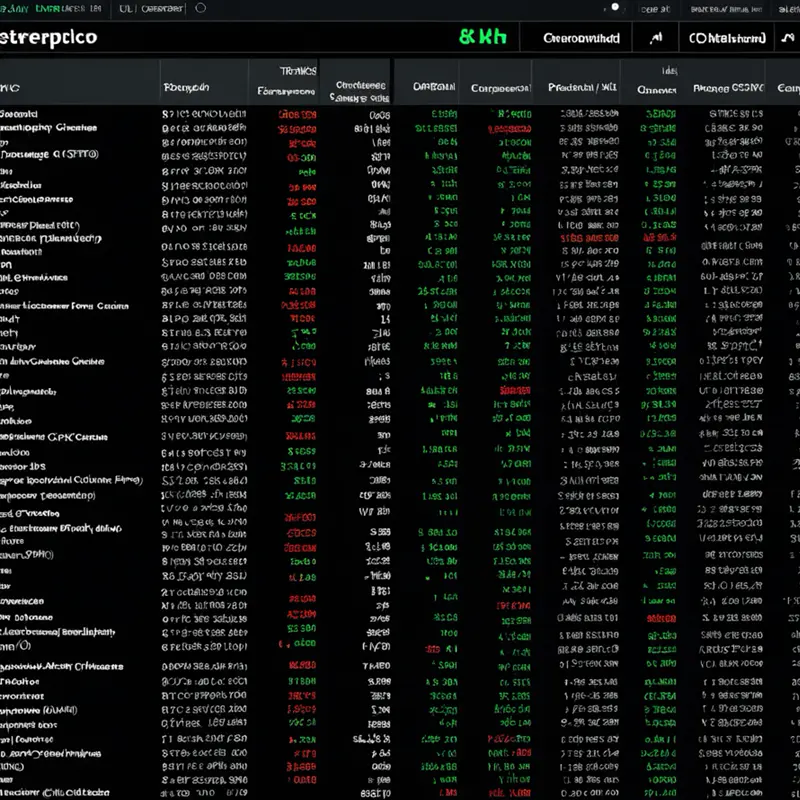This screenshot has width=800, height=800.
Task: Click the small circle icon in the top bar
Action: click(201, 8)
